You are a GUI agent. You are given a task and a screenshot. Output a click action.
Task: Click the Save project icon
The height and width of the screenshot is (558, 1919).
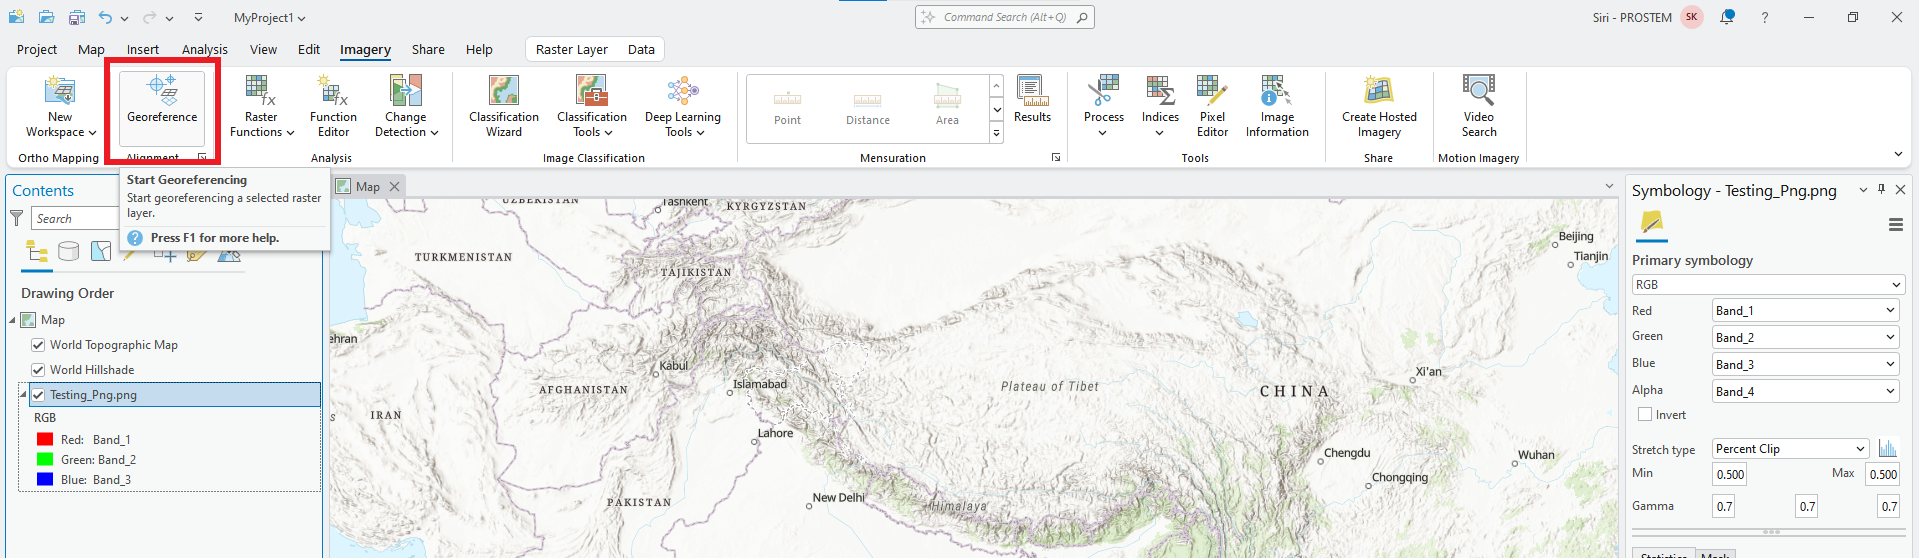tap(77, 17)
